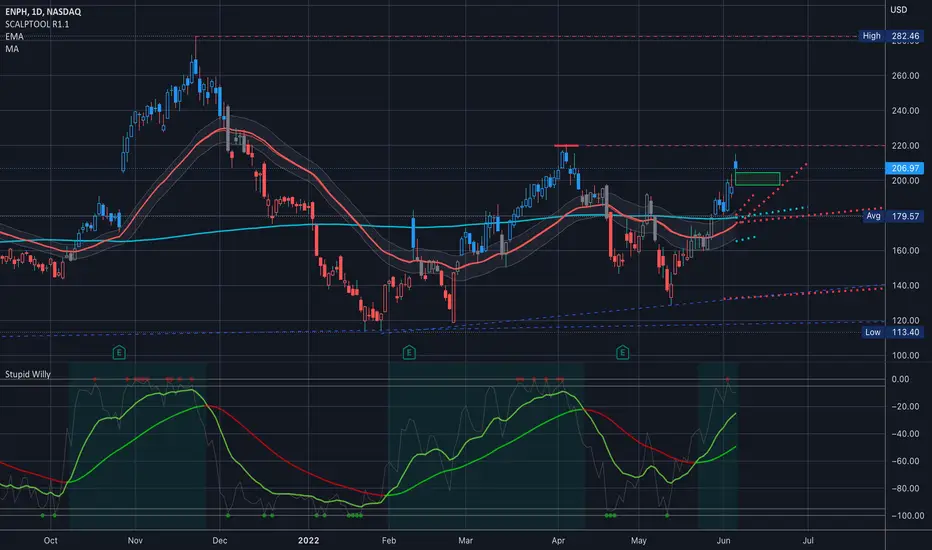This screenshot has width=932, height=550.
Task: Select the green target rectangle near 200
Action: point(757,178)
